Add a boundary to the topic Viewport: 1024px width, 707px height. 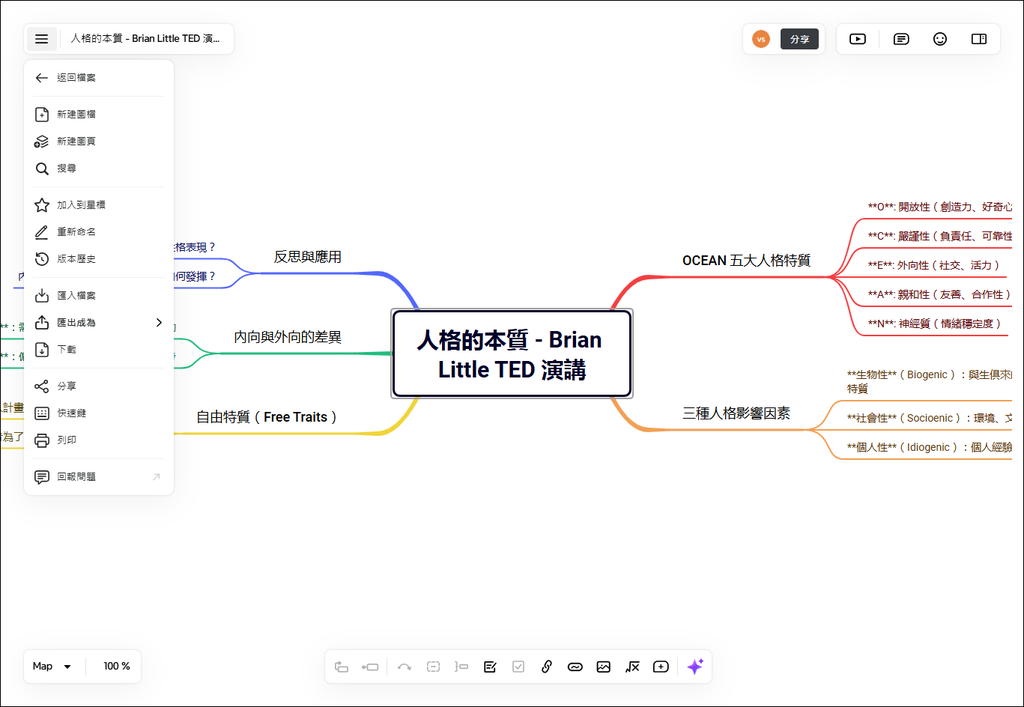coord(433,667)
